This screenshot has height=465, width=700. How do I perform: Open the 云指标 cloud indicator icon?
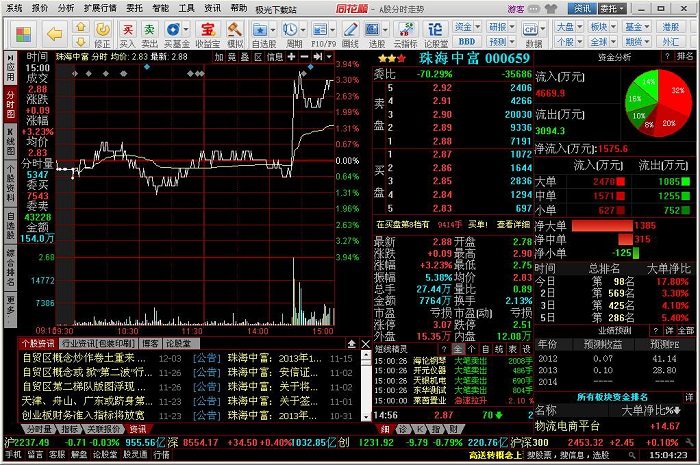405,30
